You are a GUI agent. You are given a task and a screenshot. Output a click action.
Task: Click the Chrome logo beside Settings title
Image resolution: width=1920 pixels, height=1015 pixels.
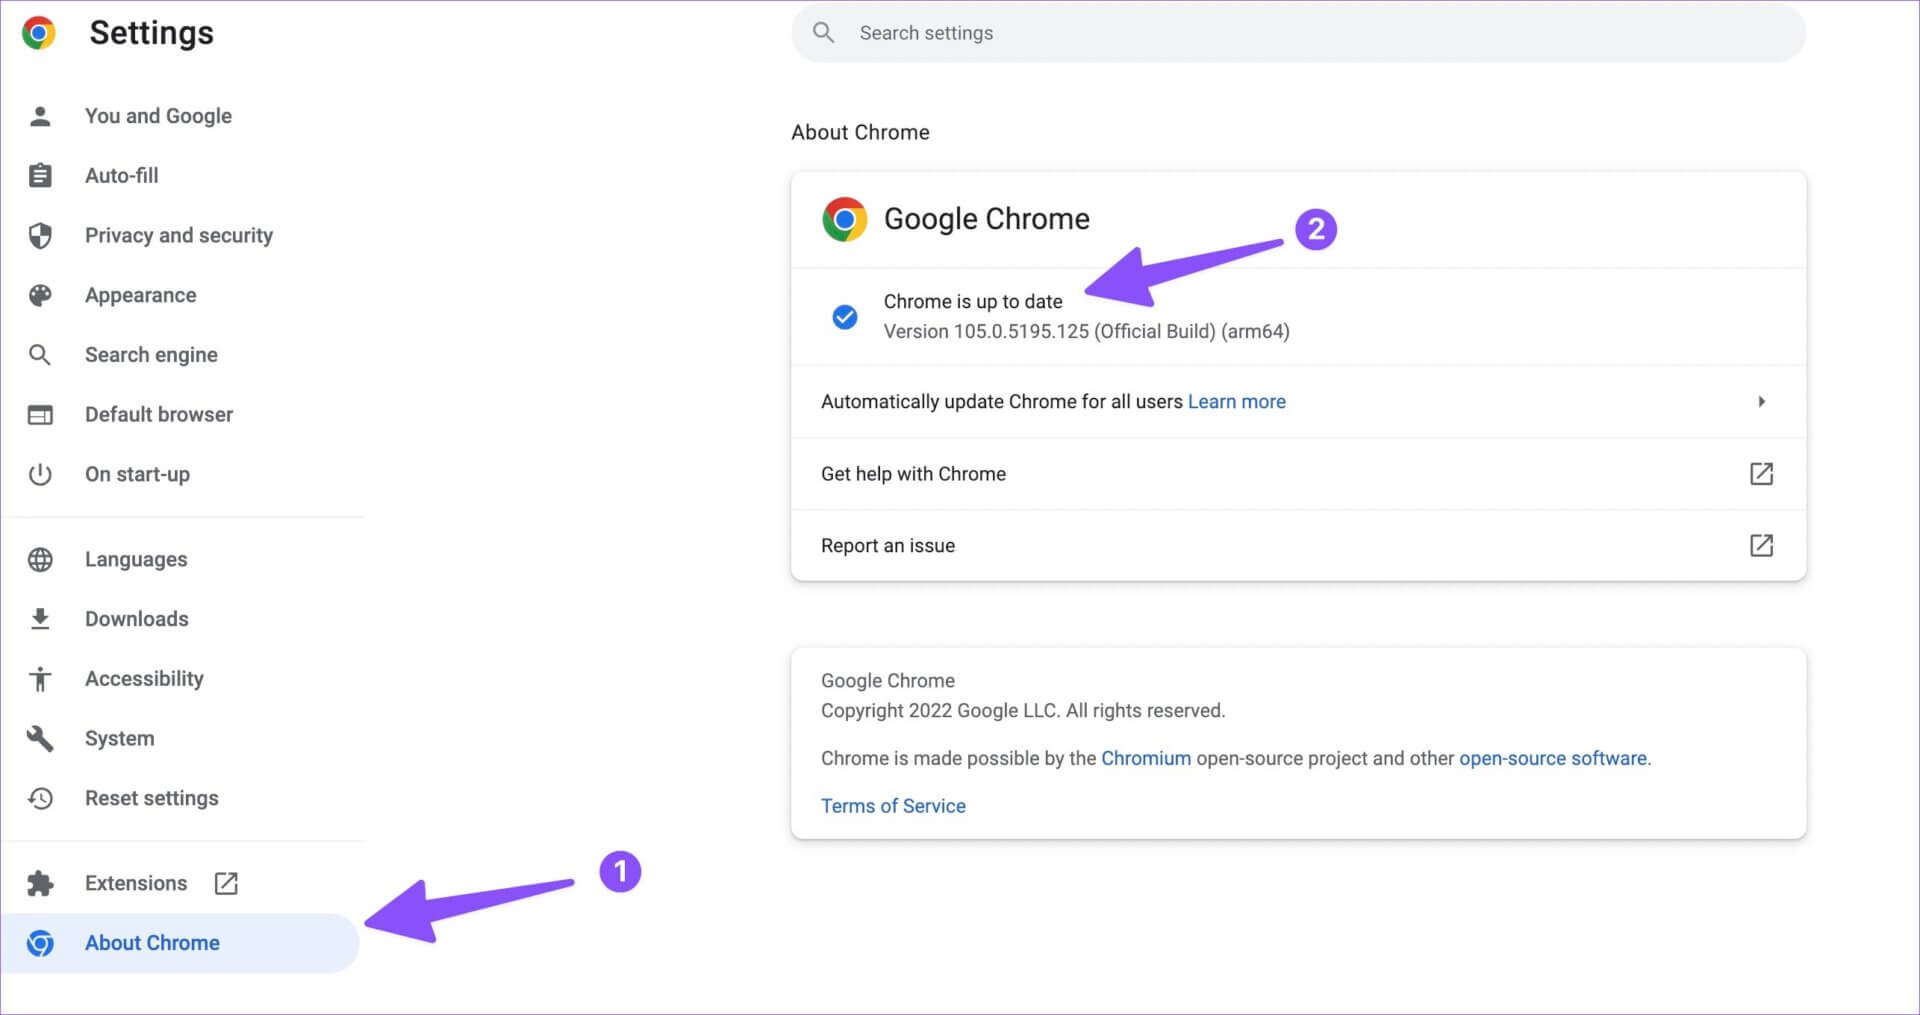pos(39,33)
